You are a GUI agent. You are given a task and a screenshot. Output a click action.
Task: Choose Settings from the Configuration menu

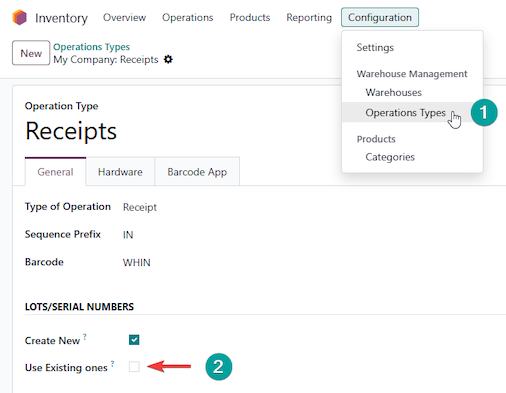pos(375,47)
